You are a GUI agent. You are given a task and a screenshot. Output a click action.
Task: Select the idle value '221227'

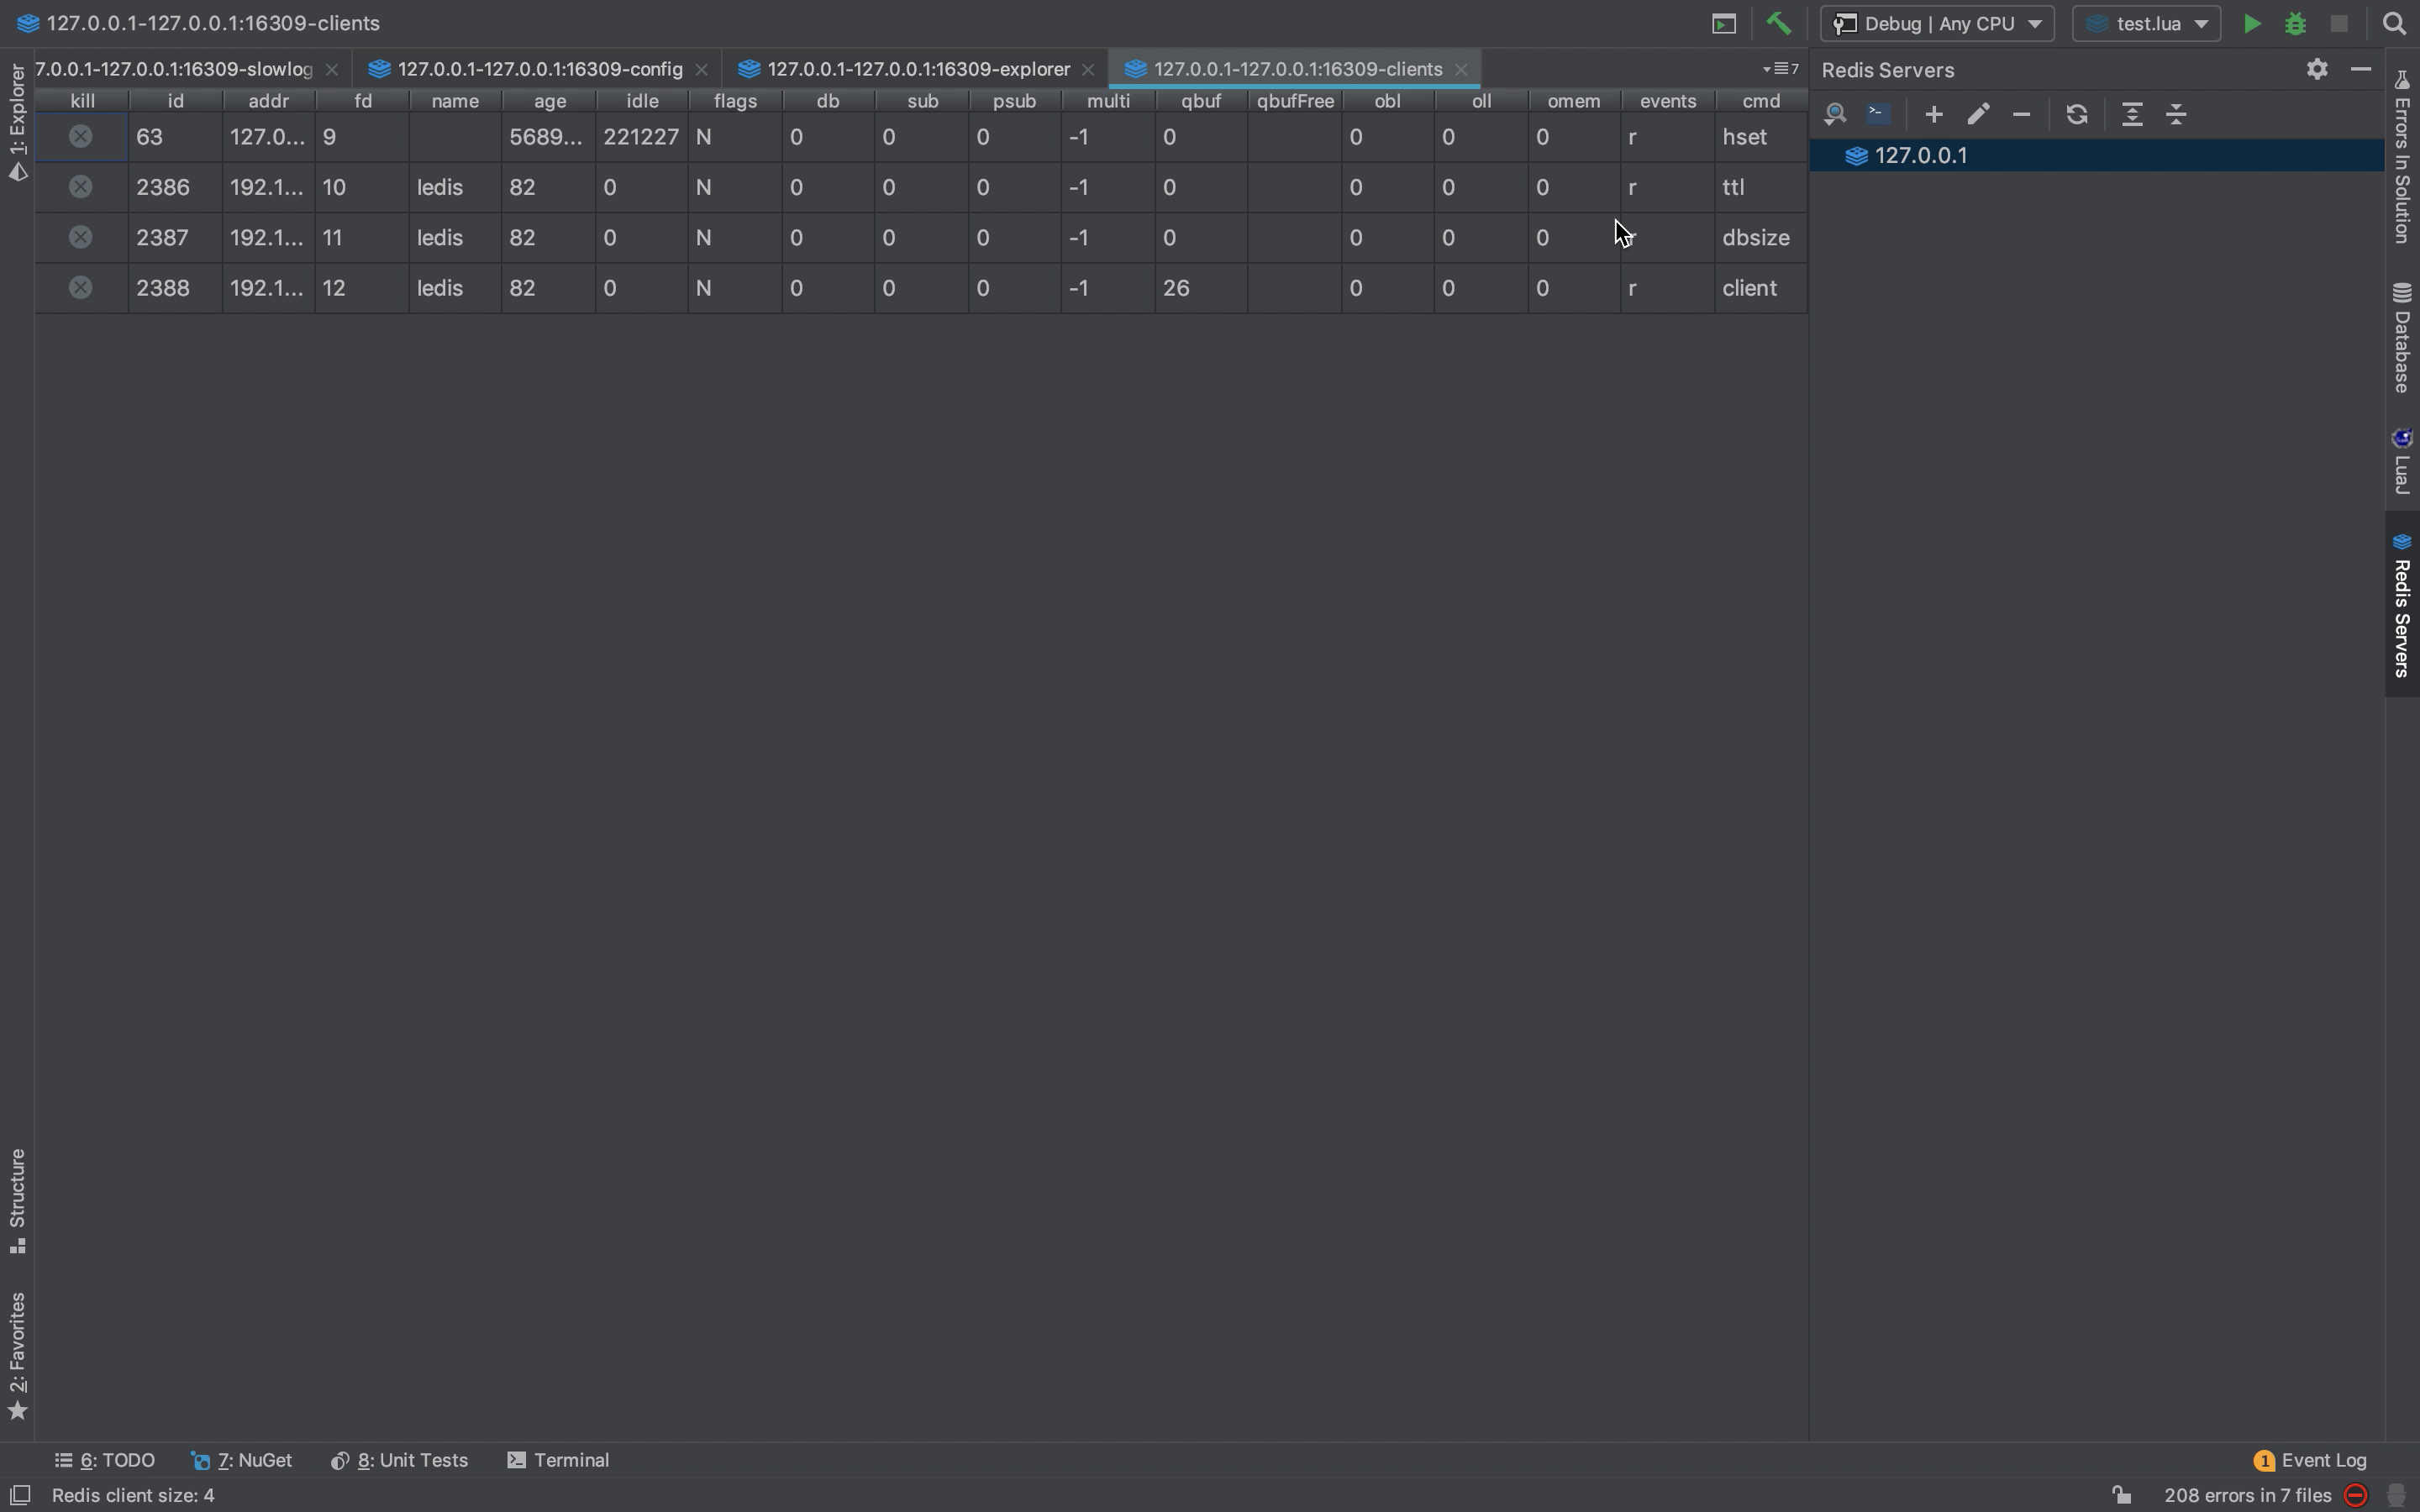642,137
